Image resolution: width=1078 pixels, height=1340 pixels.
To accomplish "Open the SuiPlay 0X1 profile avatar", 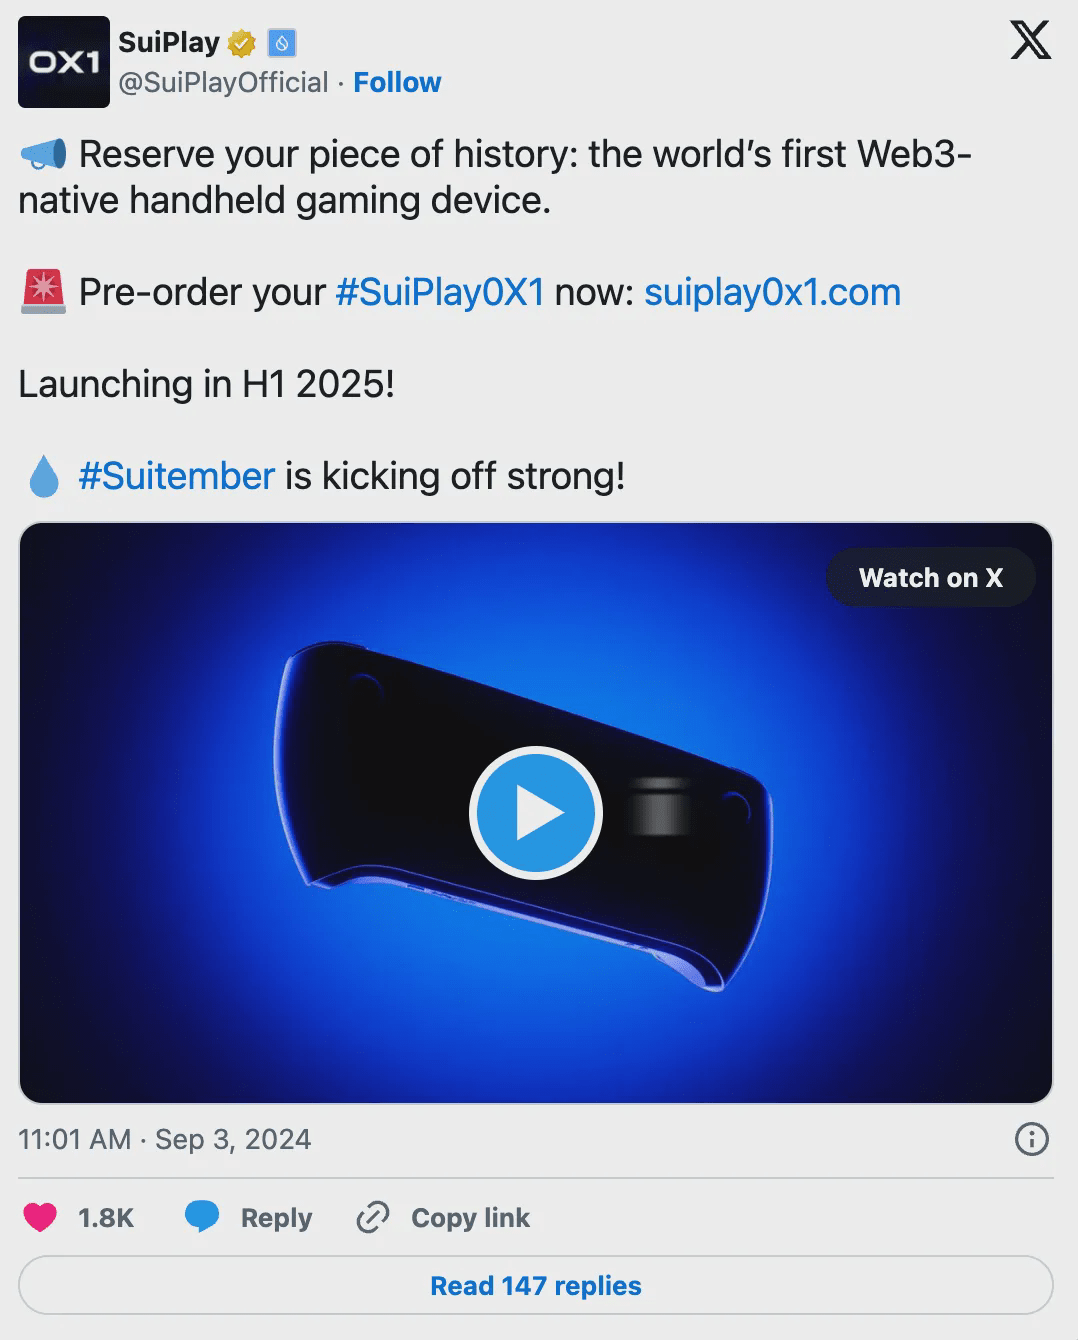I will 64,62.
